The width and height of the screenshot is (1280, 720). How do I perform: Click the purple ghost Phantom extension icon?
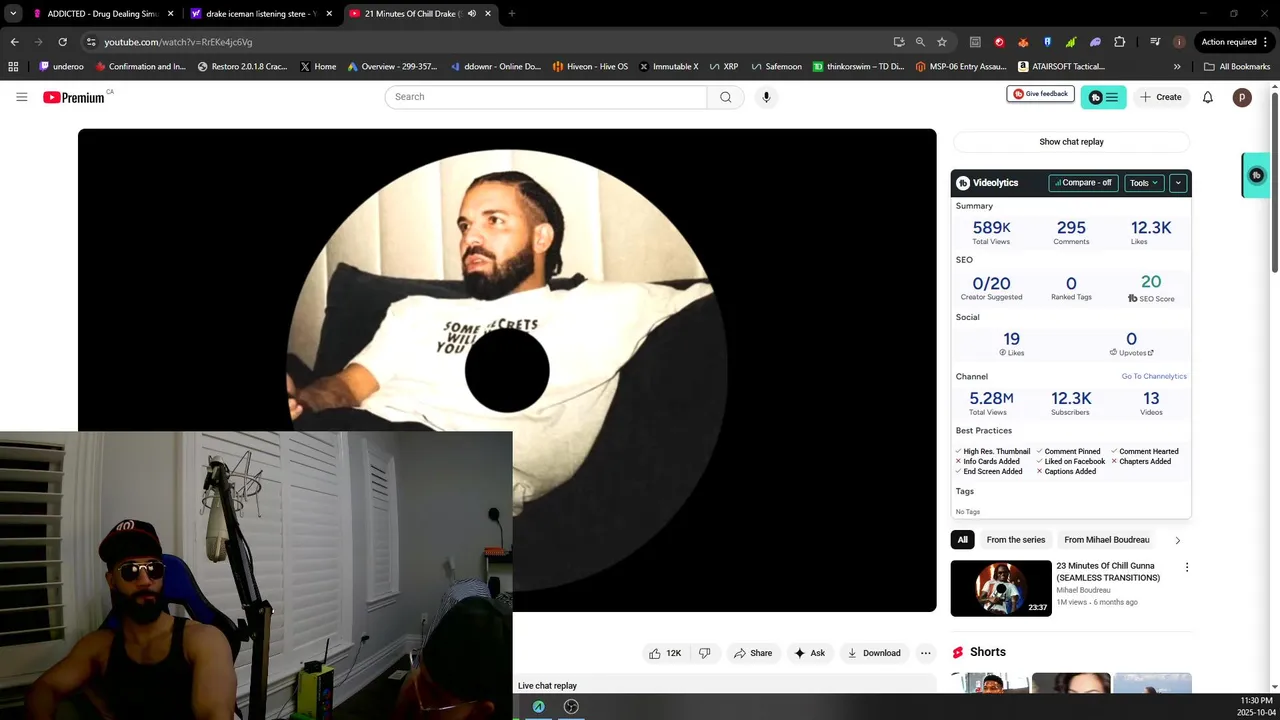[x=1095, y=42]
